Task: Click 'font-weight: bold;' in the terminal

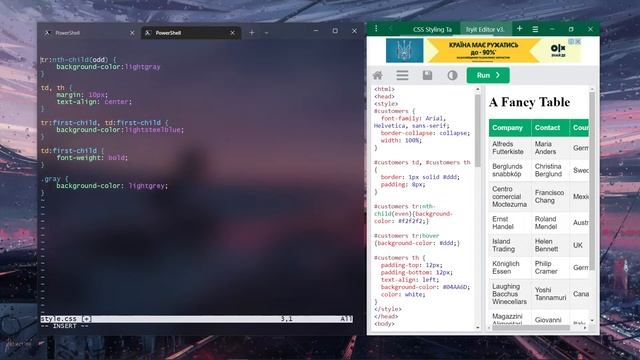Action: click(92, 158)
